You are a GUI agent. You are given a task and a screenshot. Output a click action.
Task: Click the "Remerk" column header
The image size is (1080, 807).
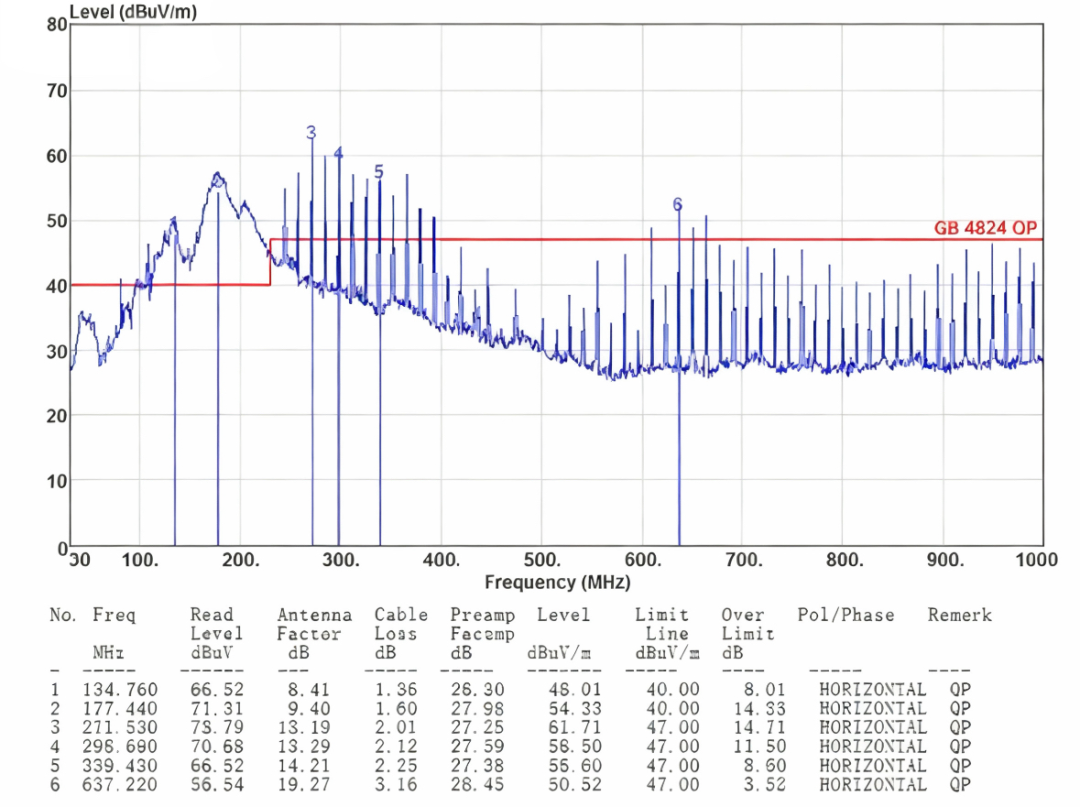[x=959, y=615]
